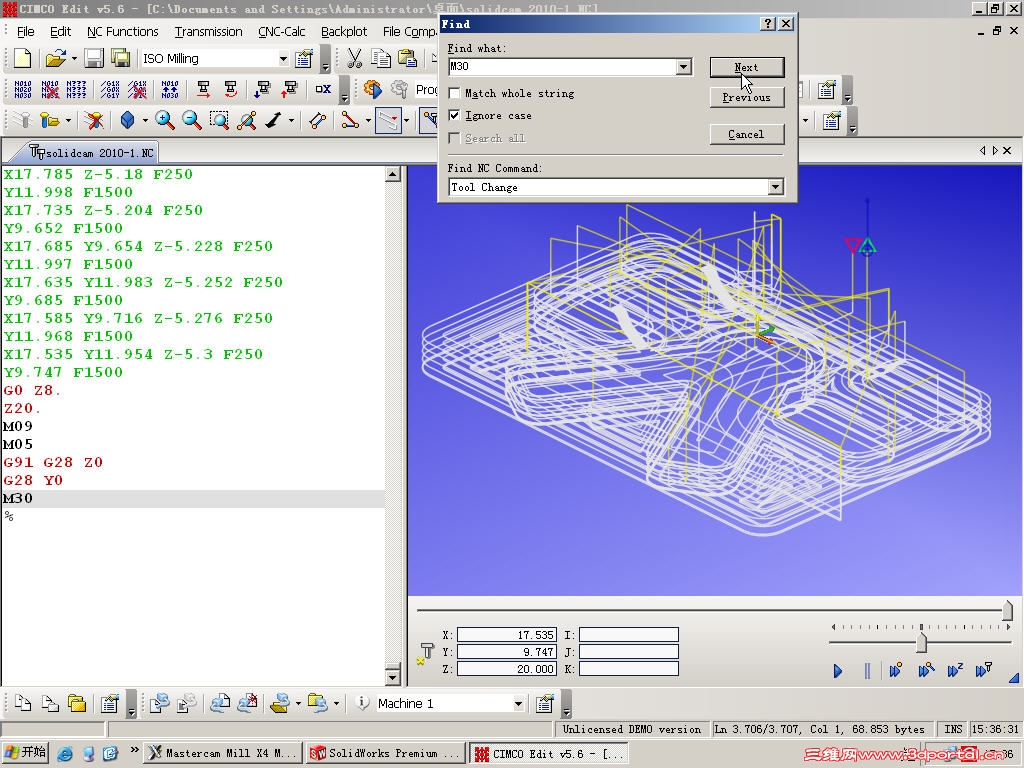Open the Find what history dropdown

(684, 67)
